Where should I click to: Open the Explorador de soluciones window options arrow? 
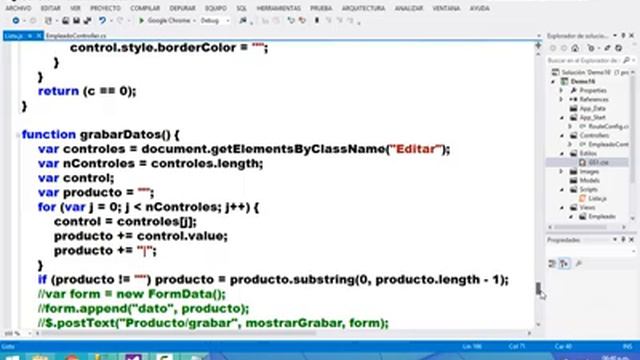[x=615, y=36]
